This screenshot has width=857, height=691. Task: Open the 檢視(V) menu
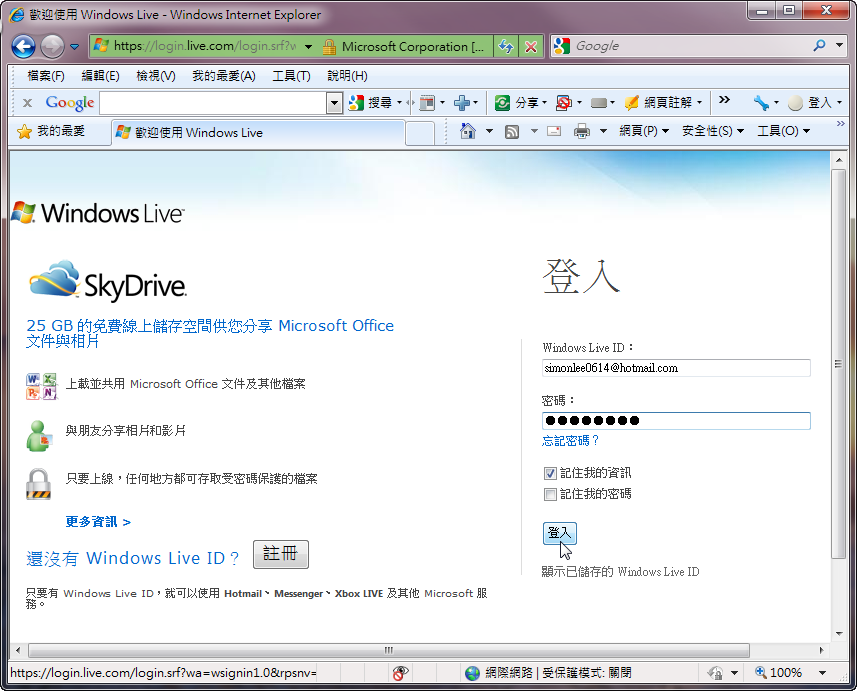pyautogui.click(x=156, y=75)
